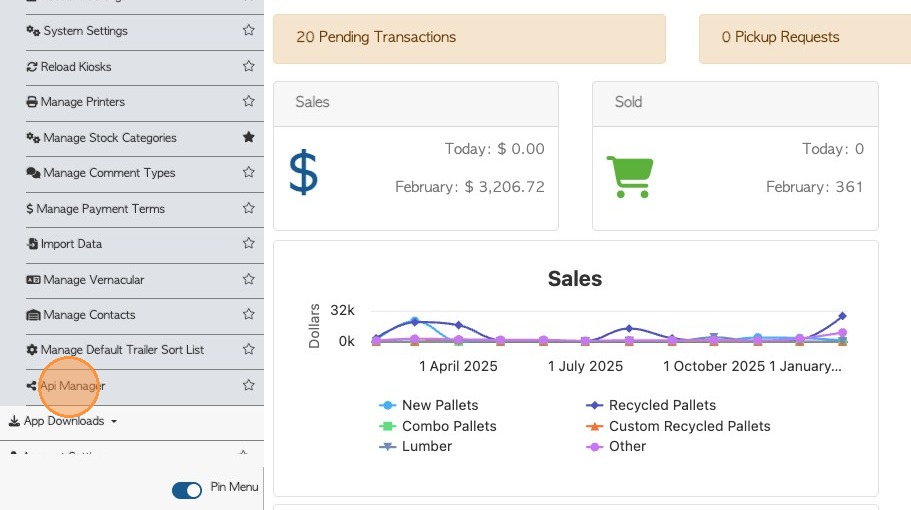Favorite System Settings with its star
Screen dimensions: 911x510
click(x=249, y=31)
